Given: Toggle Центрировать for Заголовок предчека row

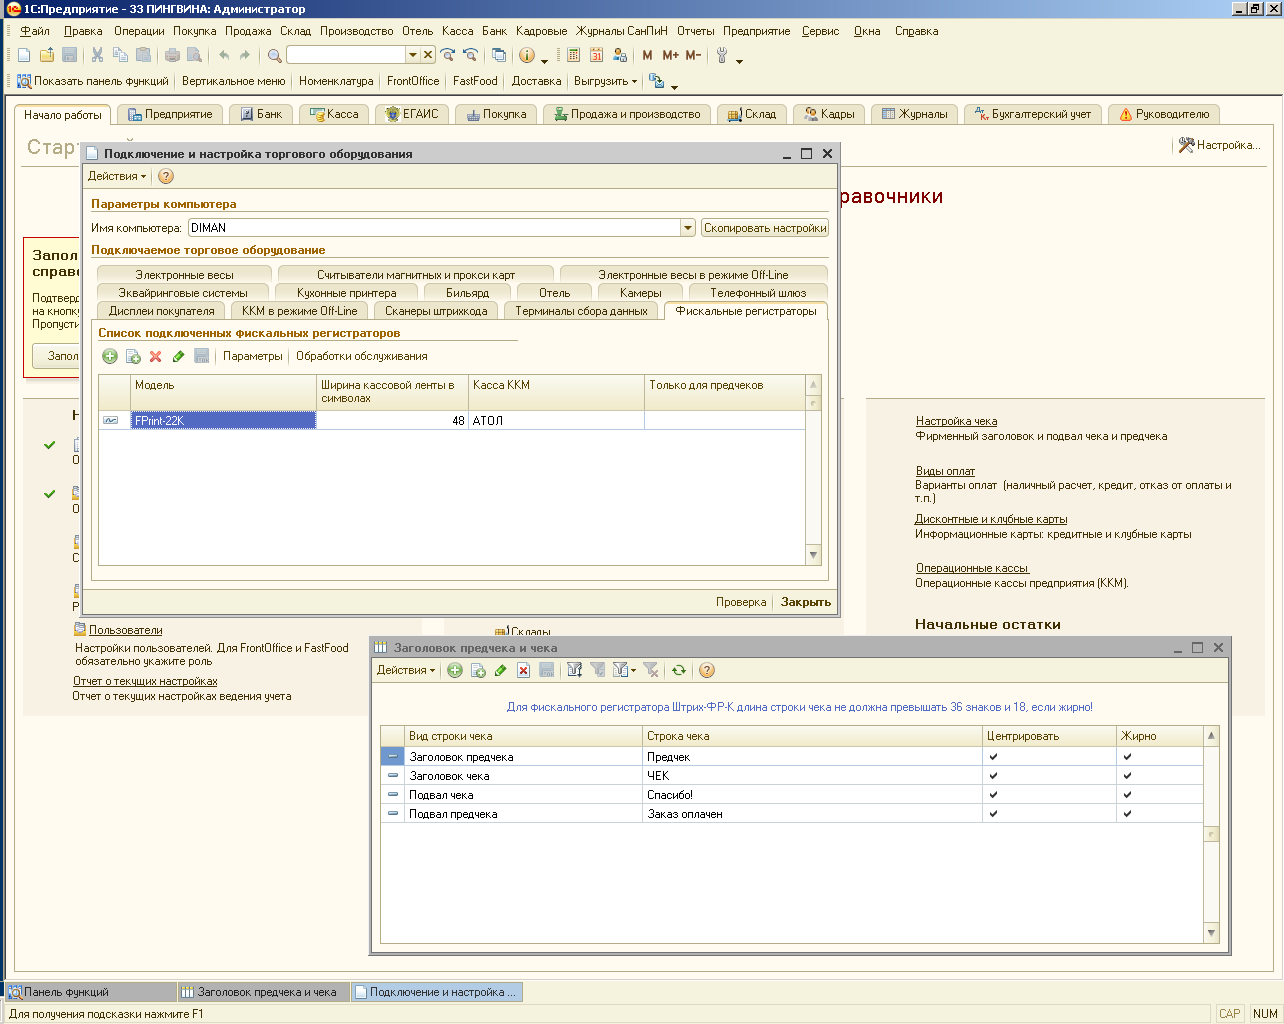Looking at the screenshot, I should pos(993,757).
